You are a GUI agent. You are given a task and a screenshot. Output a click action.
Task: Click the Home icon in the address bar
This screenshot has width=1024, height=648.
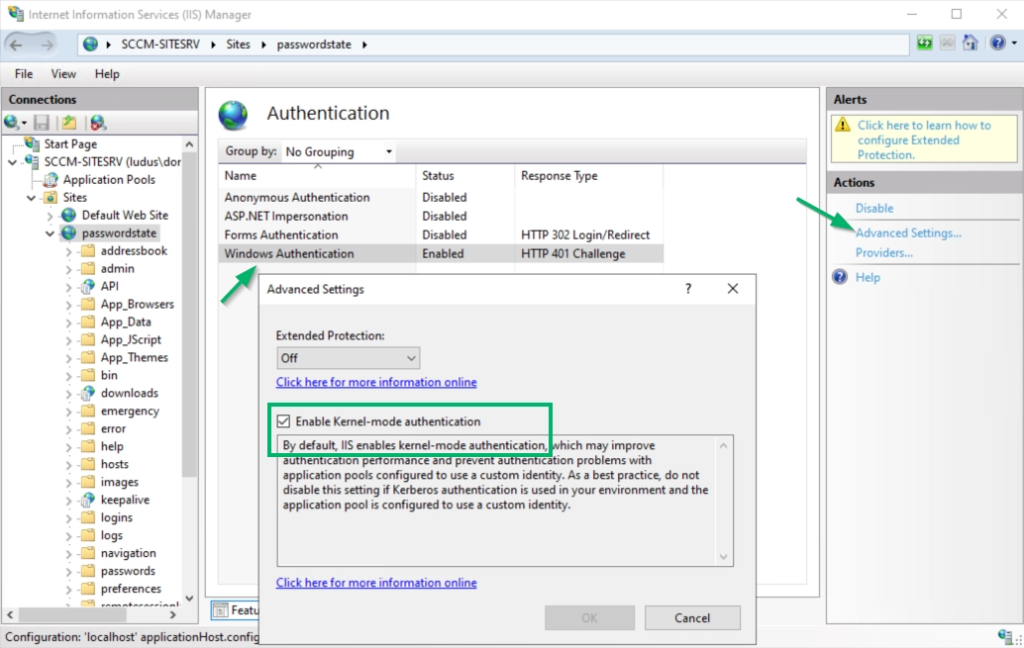coord(969,44)
